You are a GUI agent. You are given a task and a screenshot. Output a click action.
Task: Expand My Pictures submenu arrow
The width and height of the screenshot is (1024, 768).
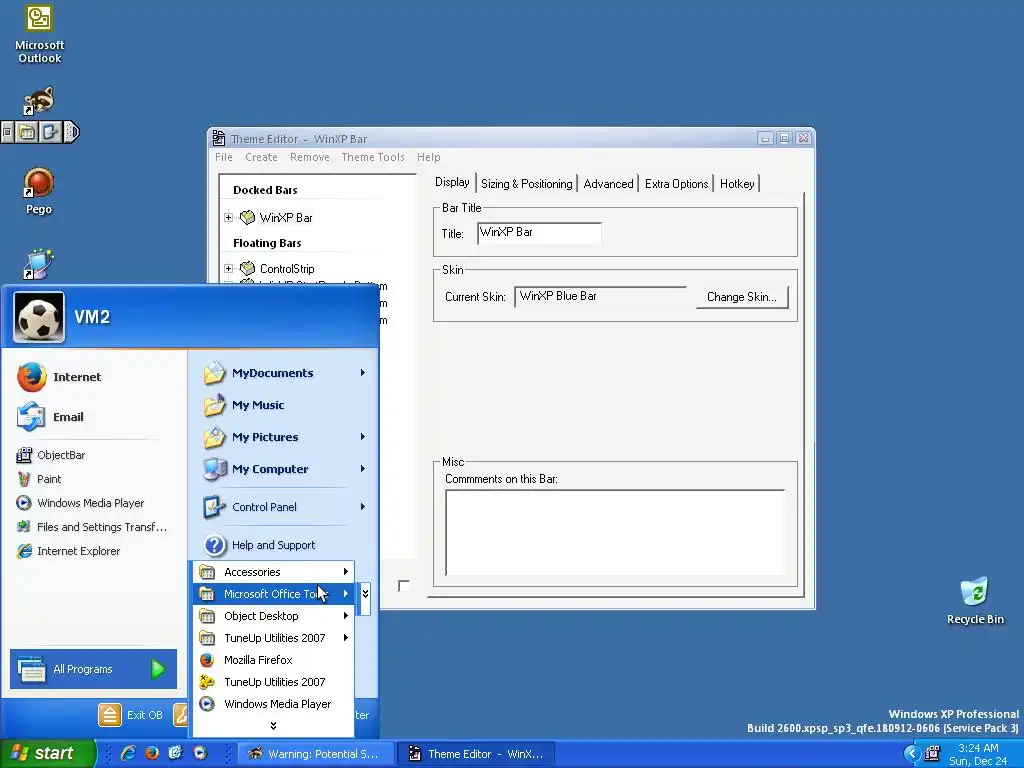pyautogui.click(x=362, y=437)
